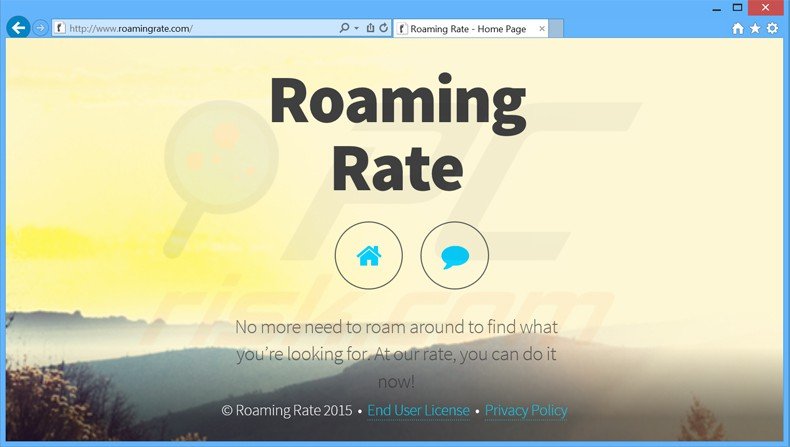Image resolution: width=790 pixels, height=447 pixels.
Task: Click the browser Home icon in toolbar
Action: pyautogui.click(x=738, y=28)
